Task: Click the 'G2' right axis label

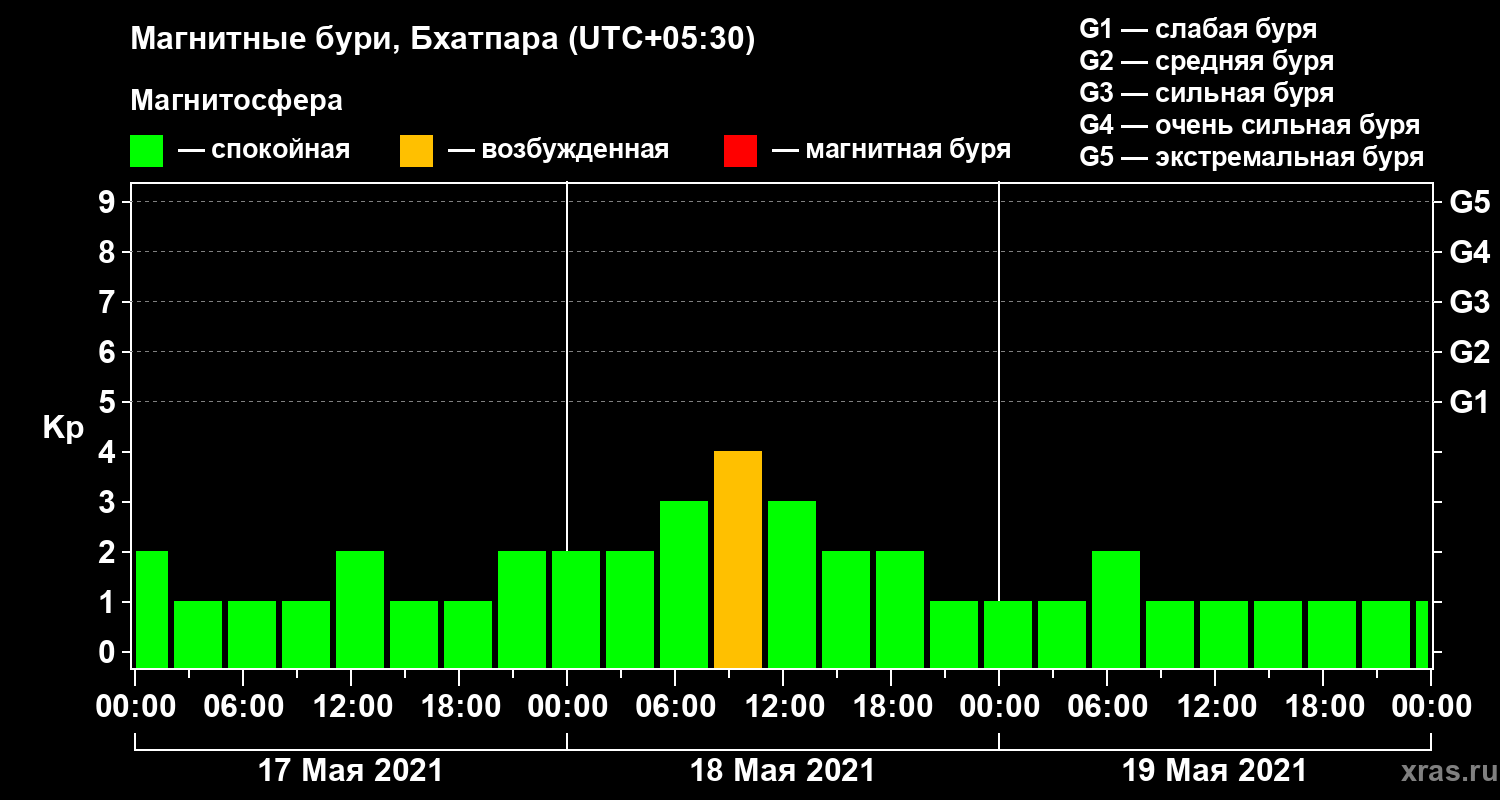Action: point(1470,353)
